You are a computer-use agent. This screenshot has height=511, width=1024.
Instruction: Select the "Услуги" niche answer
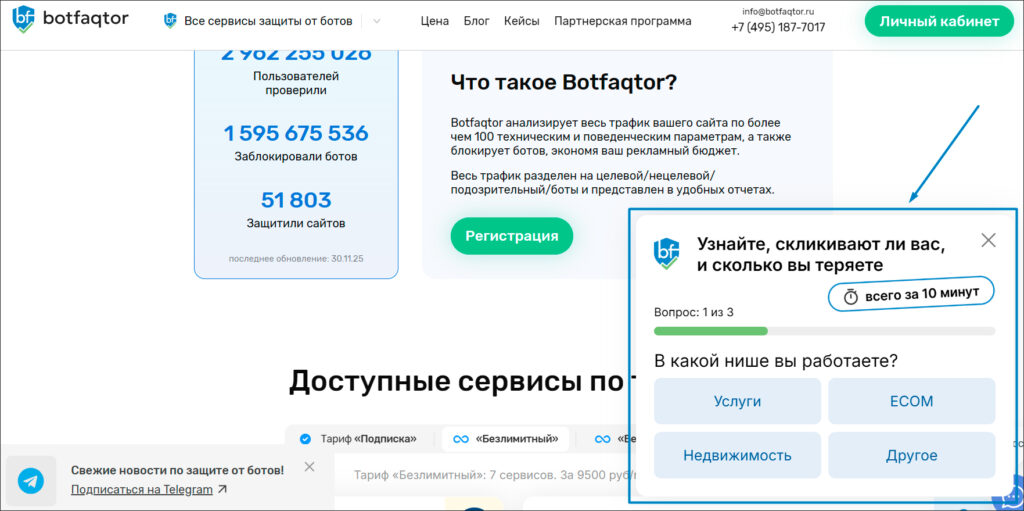[737, 401]
